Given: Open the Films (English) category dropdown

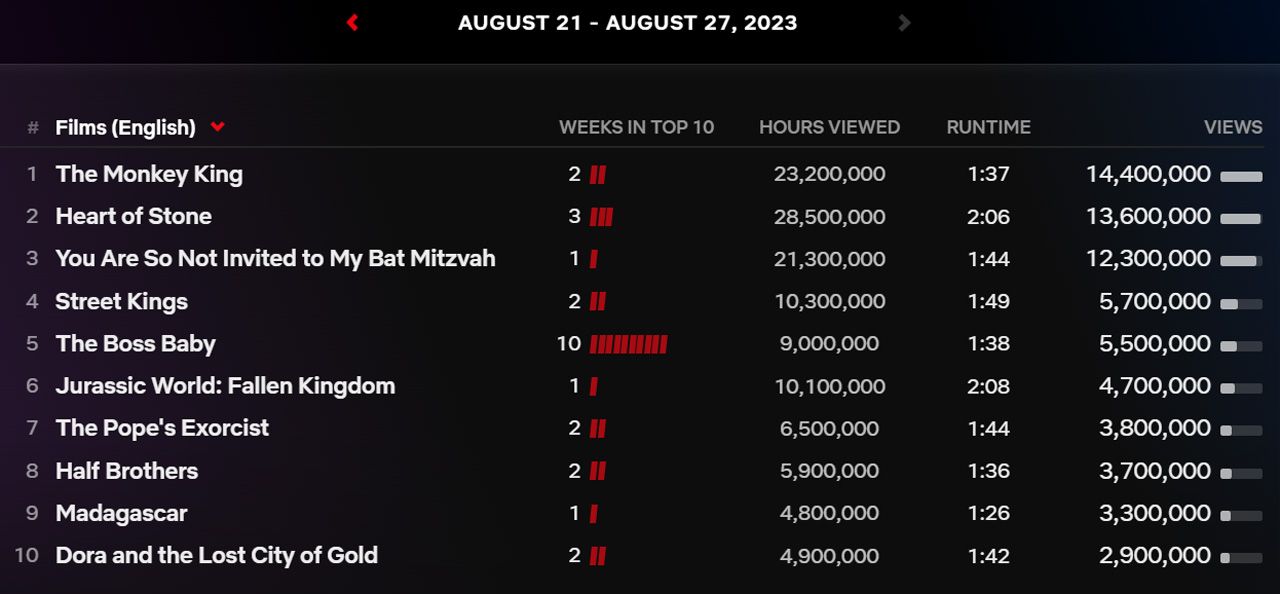Looking at the screenshot, I should point(217,127).
